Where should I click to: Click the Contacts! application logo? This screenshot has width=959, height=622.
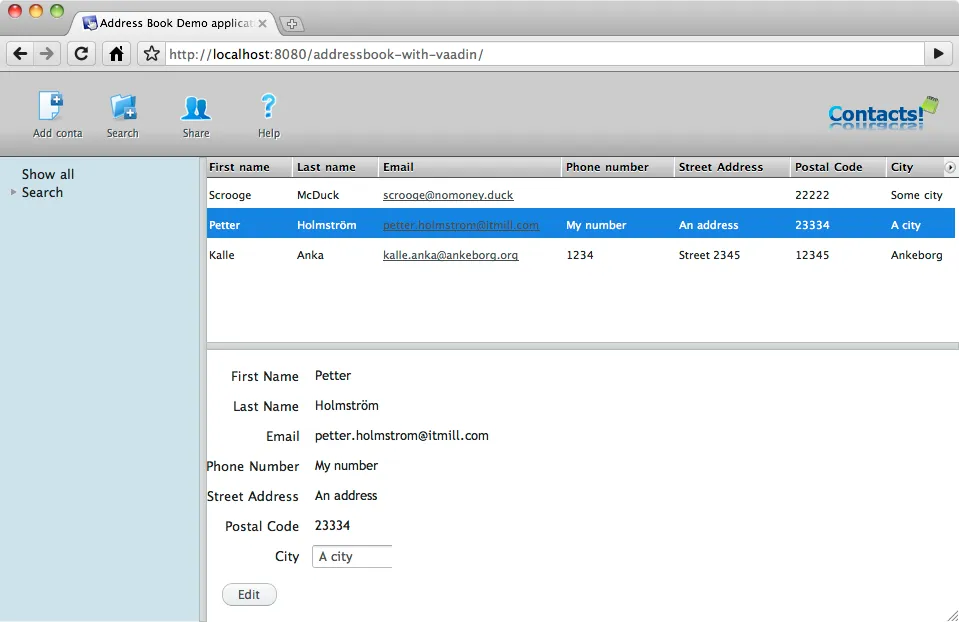[x=880, y=113]
